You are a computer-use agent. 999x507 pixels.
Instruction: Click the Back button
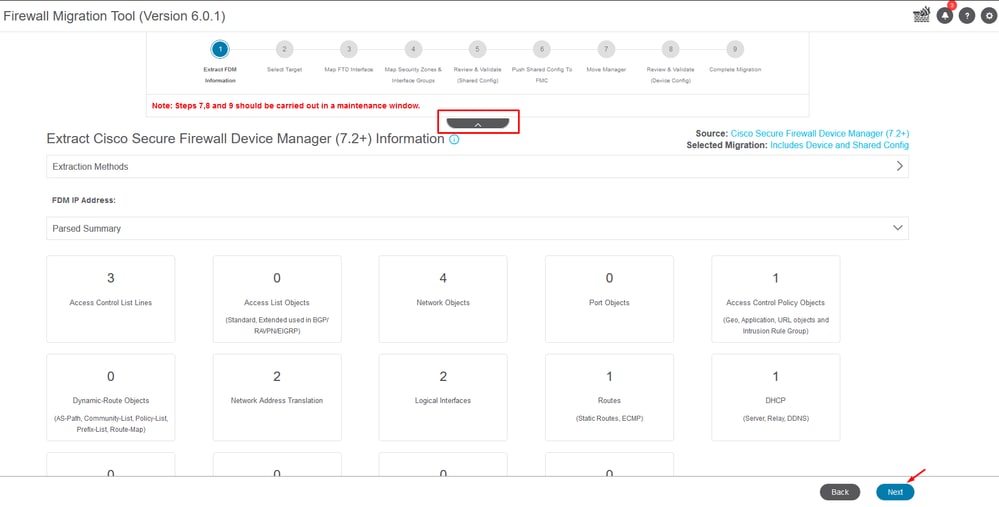840,492
